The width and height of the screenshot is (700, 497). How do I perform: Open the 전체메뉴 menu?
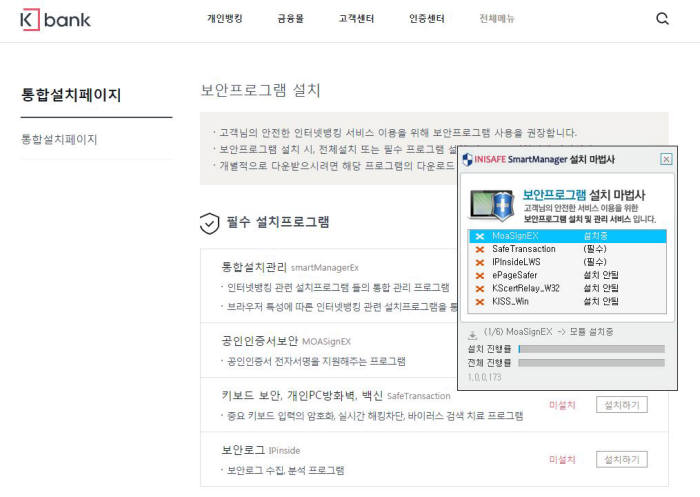click(497, 18)
